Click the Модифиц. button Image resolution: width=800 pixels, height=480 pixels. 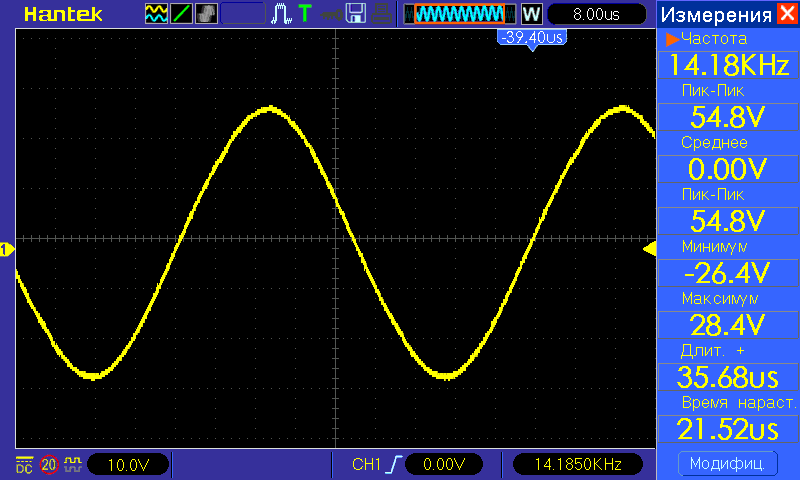[728, 464]
